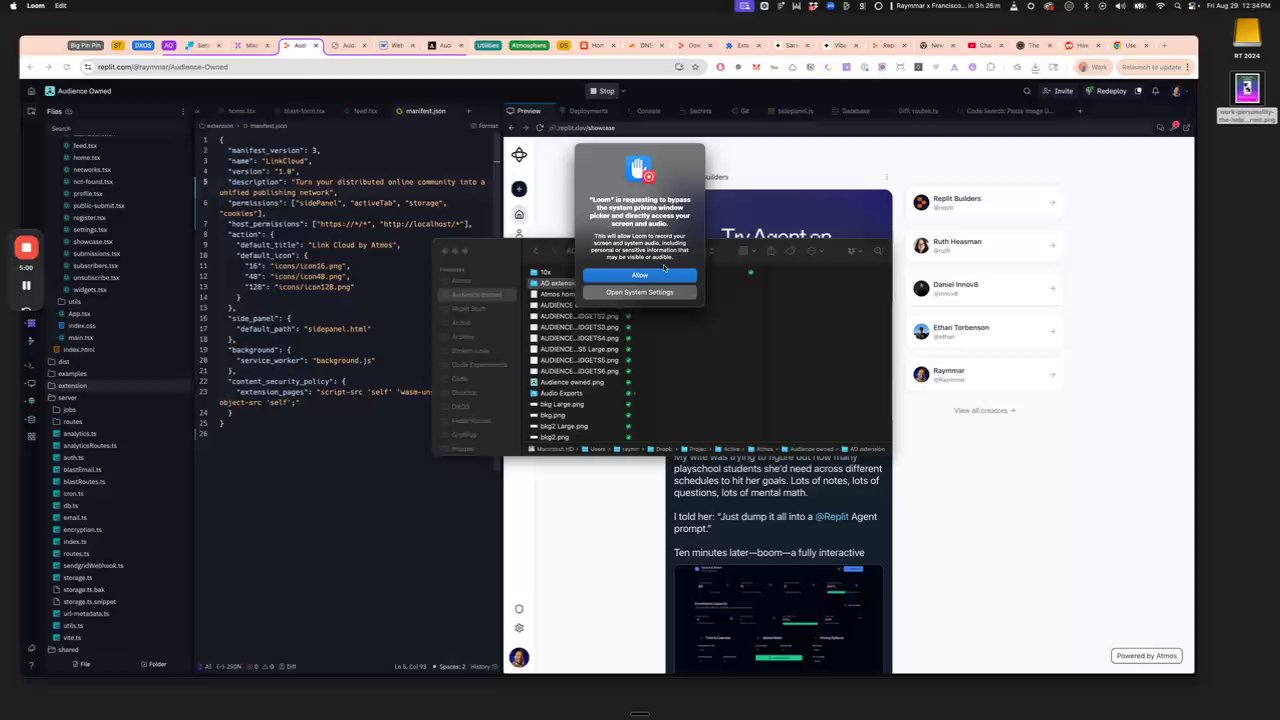The image size is (1280, 720).
Task: Open showcase.tsx in file tree
Action: pos(92,242)
